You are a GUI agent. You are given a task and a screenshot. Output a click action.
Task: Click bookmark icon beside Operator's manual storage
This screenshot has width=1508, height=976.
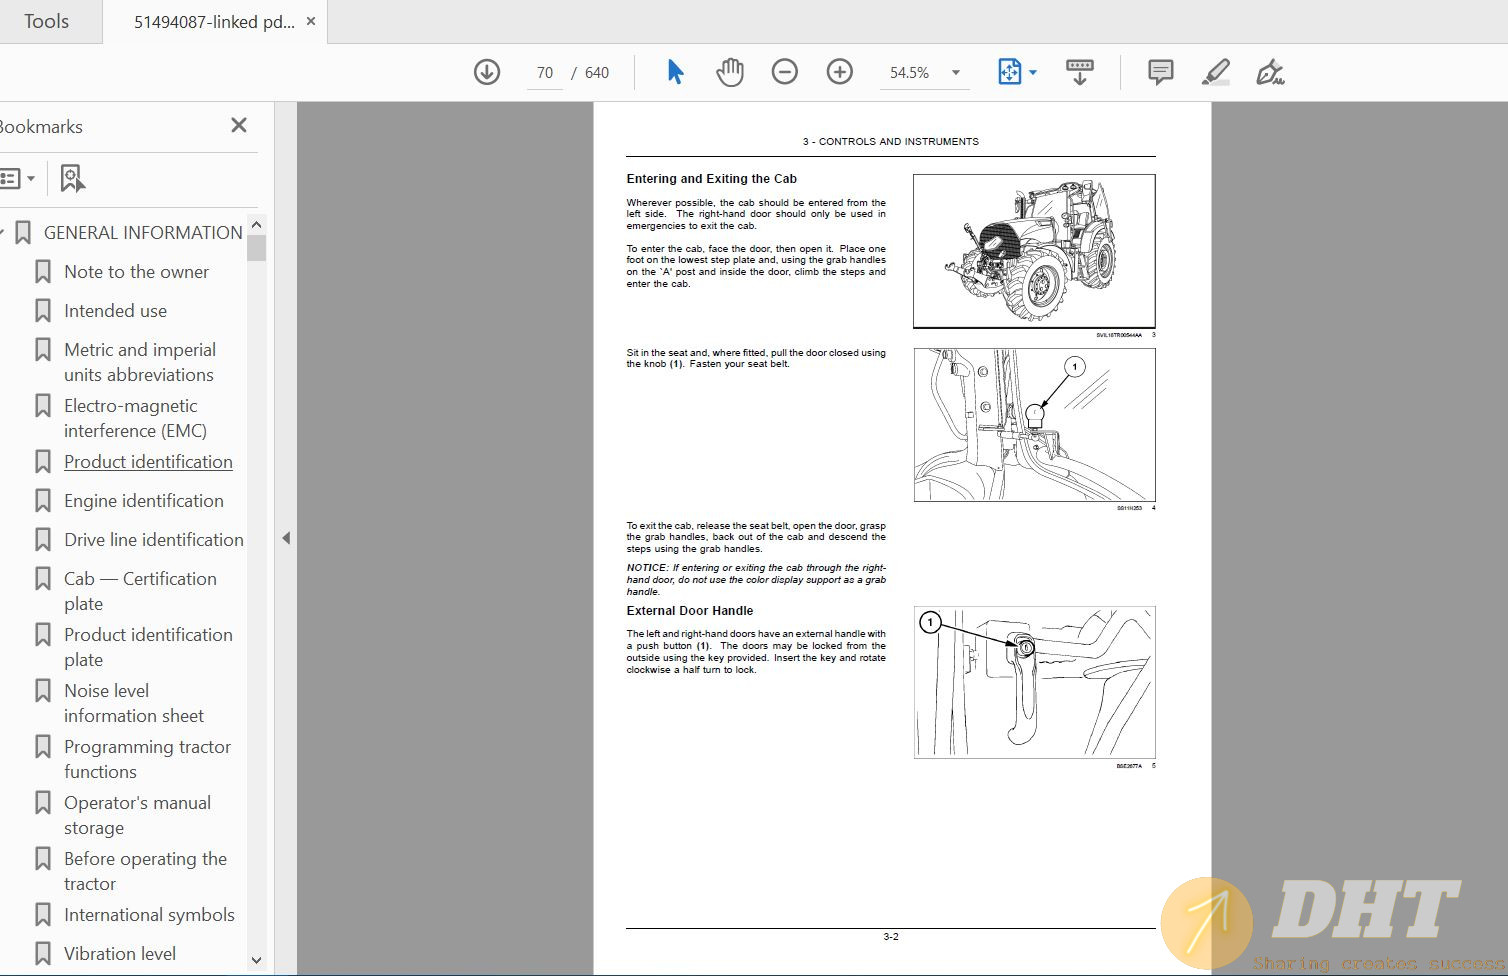pyautogui.click(x=43, y=803)
